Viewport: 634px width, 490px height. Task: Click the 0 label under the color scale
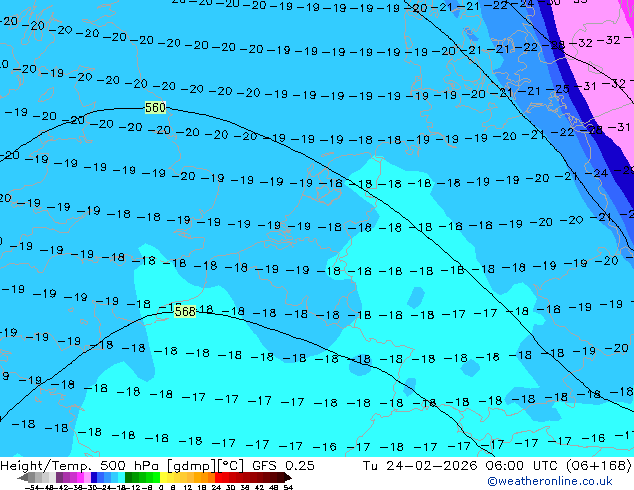(161, 487)
